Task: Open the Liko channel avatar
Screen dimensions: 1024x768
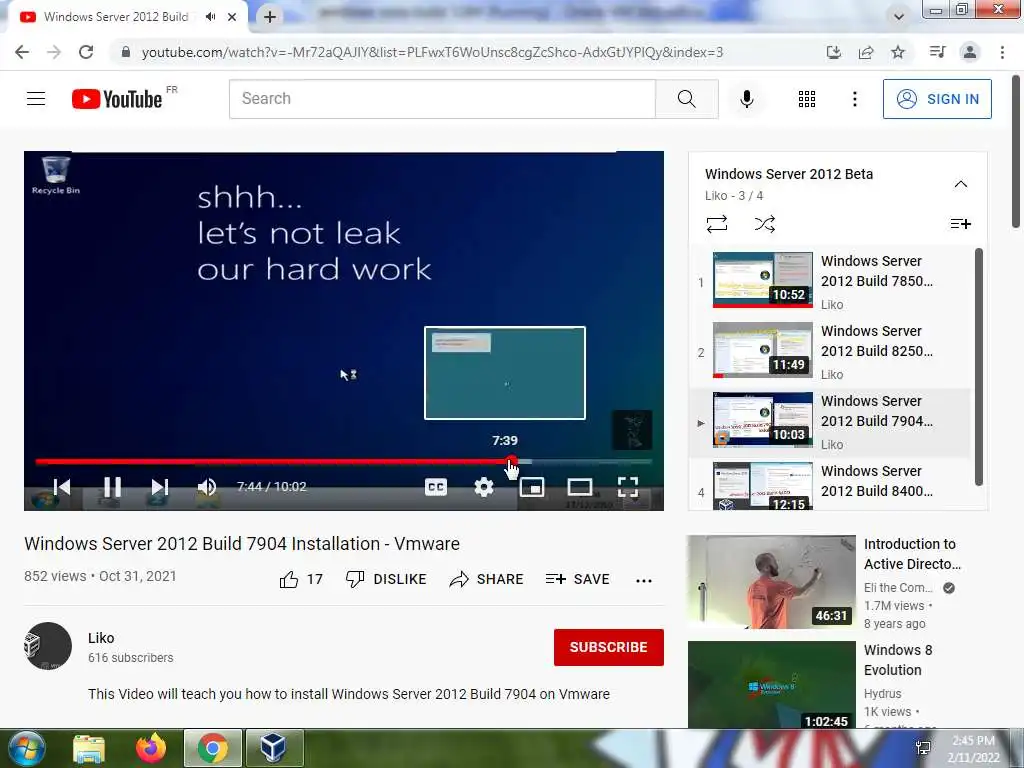Action: pos(48,646)
